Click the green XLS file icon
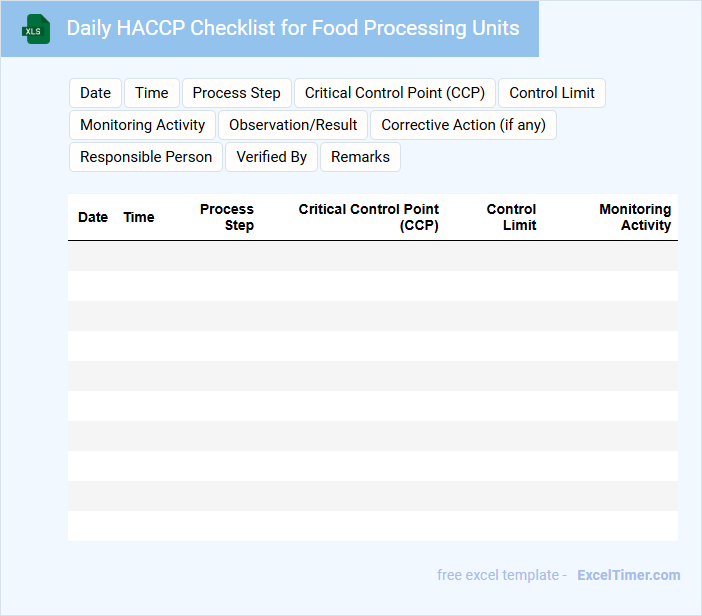Viewport: 702px width, 616px height. [x=37, y=29]
